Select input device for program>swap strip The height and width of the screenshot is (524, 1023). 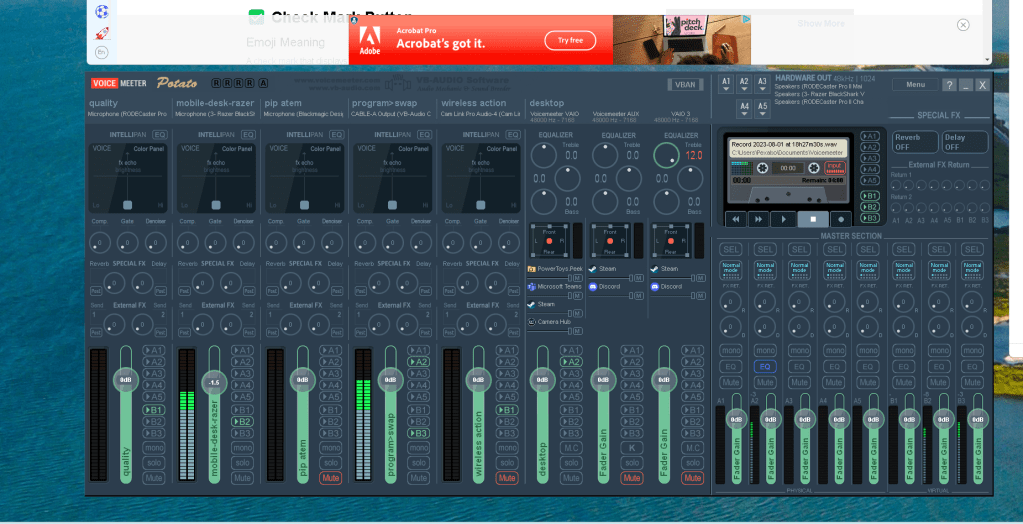(391, 114)
